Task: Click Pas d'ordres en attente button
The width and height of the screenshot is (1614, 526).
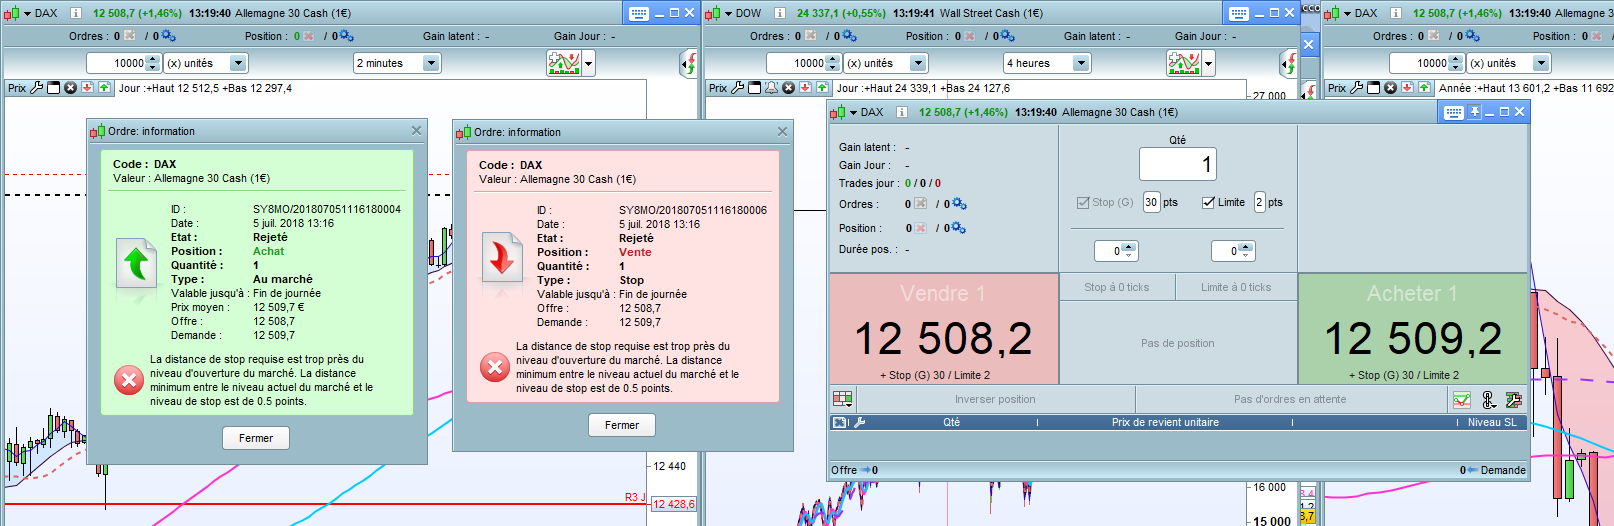Action: [x=1290, y=399]
